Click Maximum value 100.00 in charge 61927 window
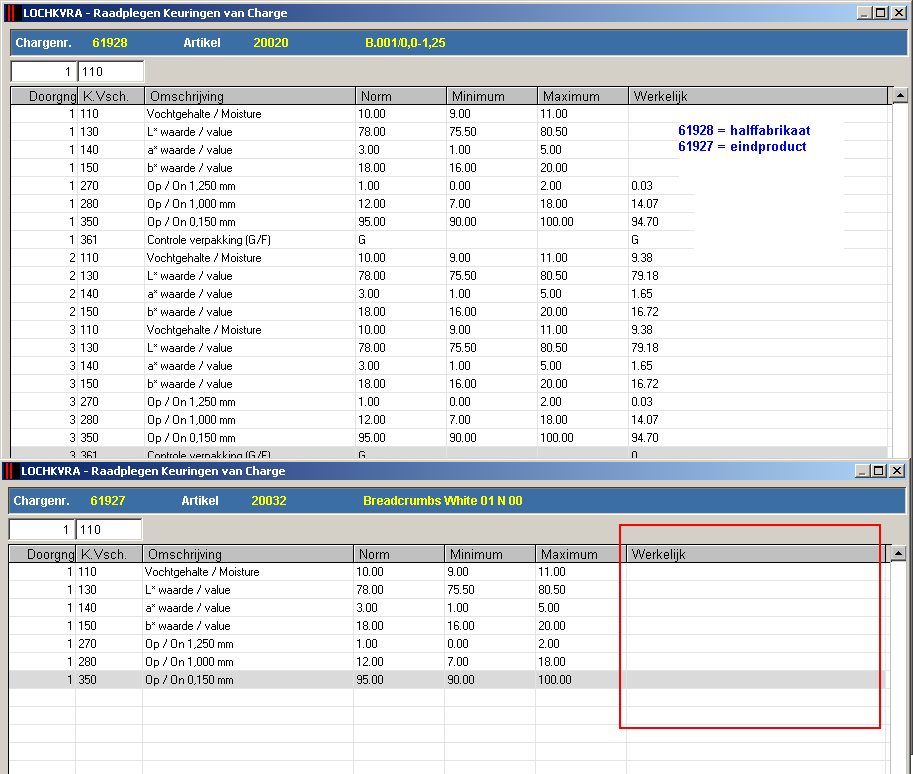This screenshot has width=913, height=774. point(555,680)
